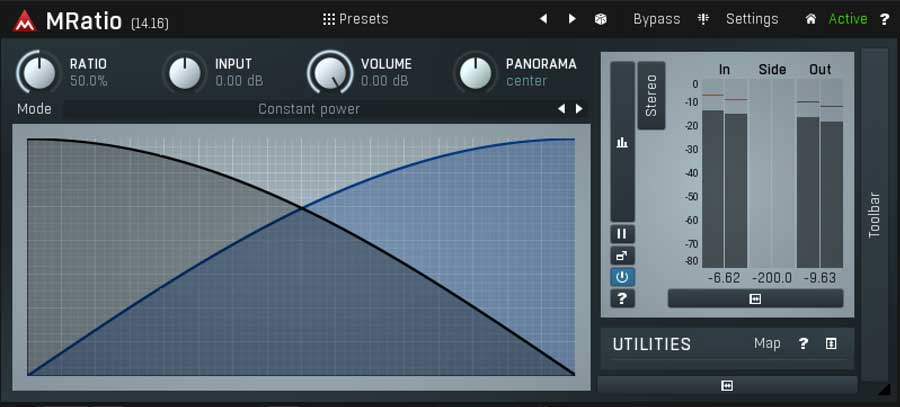Click the meter histogram icon button
Screen dimensions: 900x407
(x=622, y=142)
